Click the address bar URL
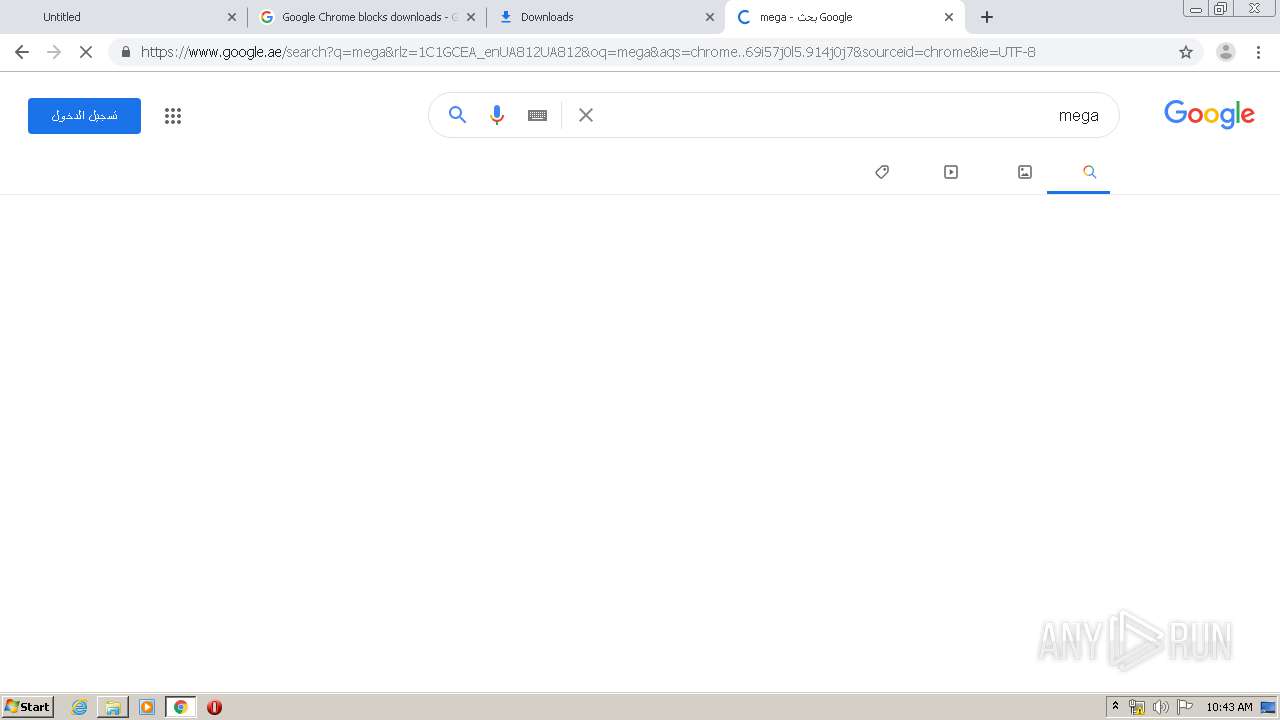This screenshot has height=720, width=1280. click(x=588, y=52)
